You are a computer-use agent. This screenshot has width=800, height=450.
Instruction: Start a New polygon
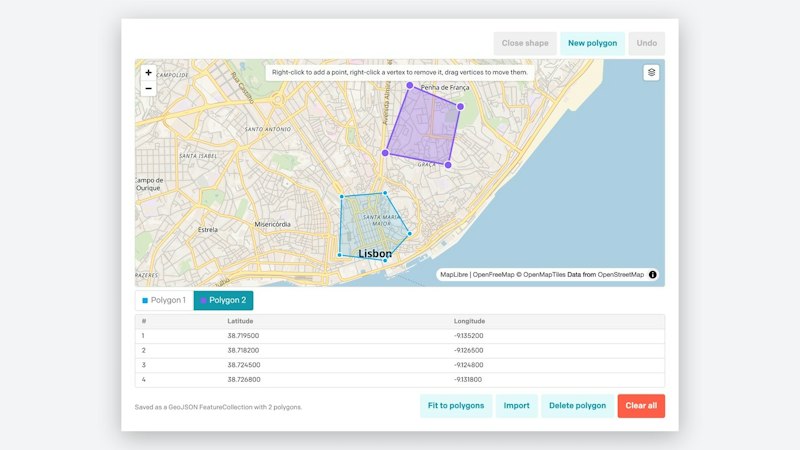(x=592, y=43)
